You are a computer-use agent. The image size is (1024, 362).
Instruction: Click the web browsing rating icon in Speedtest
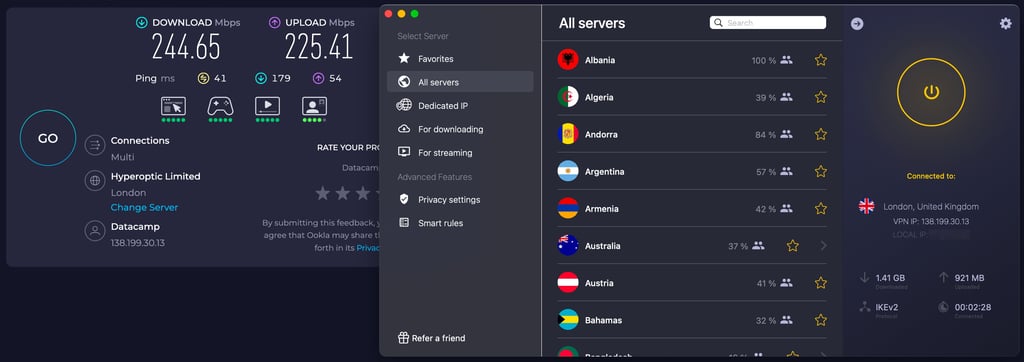(173, 106)
